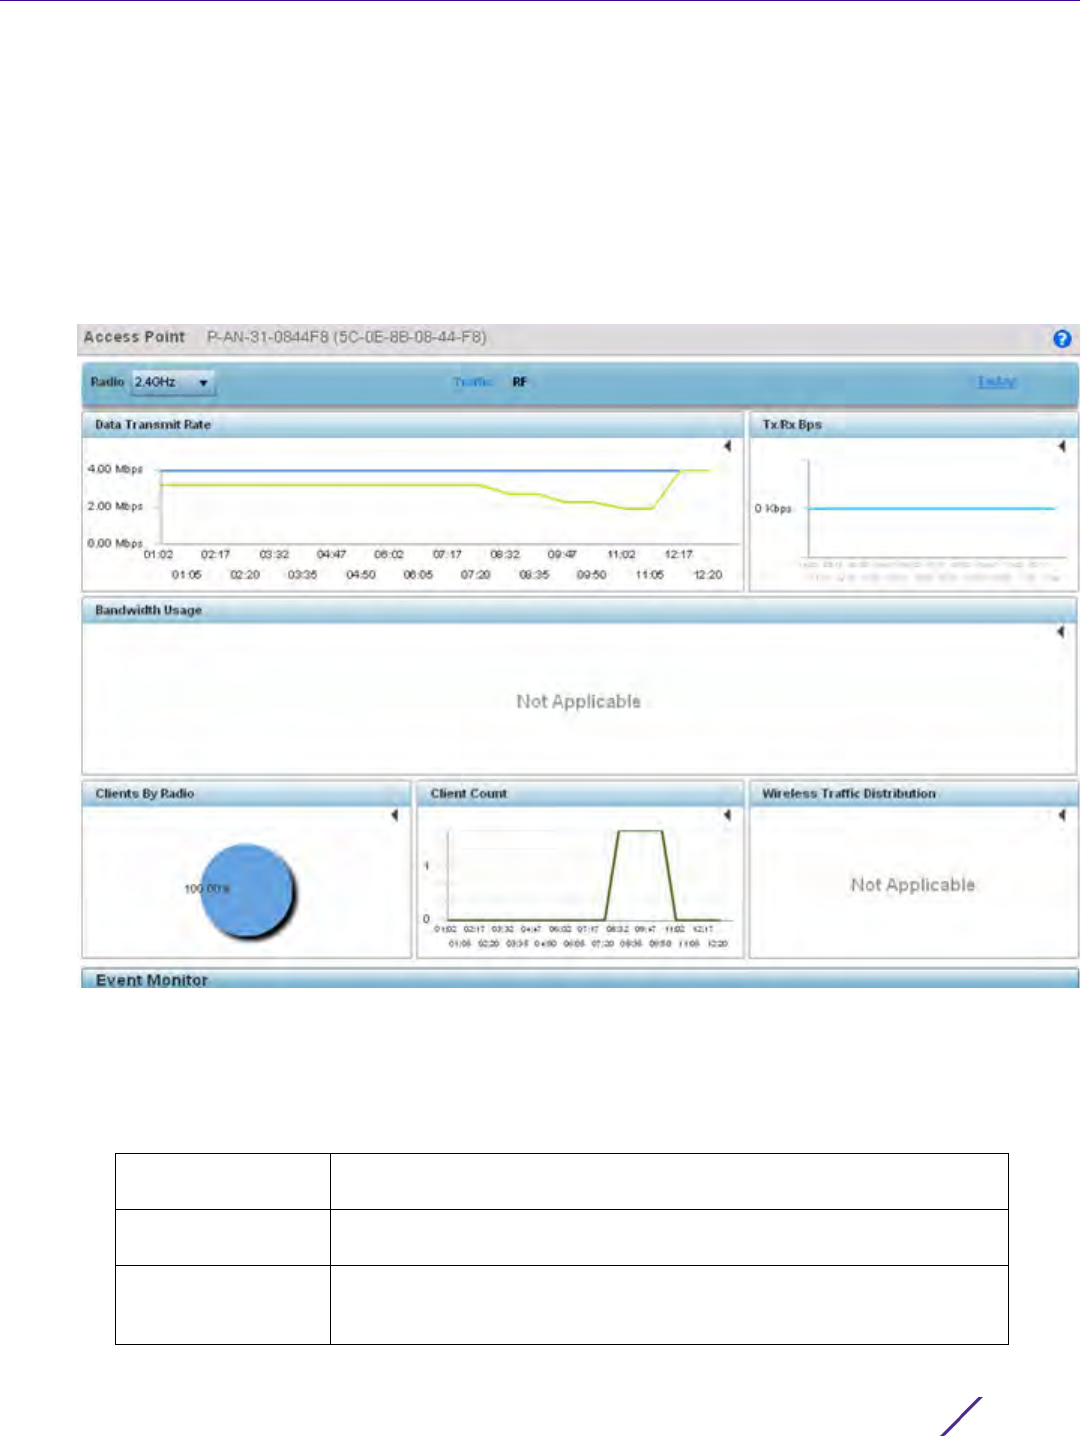The image size is (1081, 1436).
Task: Click the 0 Kbps axis label
Action: [773, 509]
